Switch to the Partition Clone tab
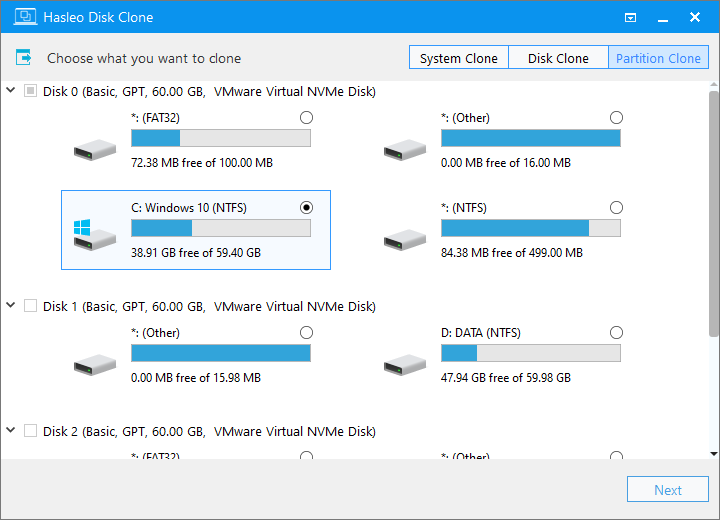Image resolution: width=720 pixels, height=520 pixels. (x=658, y=57)
